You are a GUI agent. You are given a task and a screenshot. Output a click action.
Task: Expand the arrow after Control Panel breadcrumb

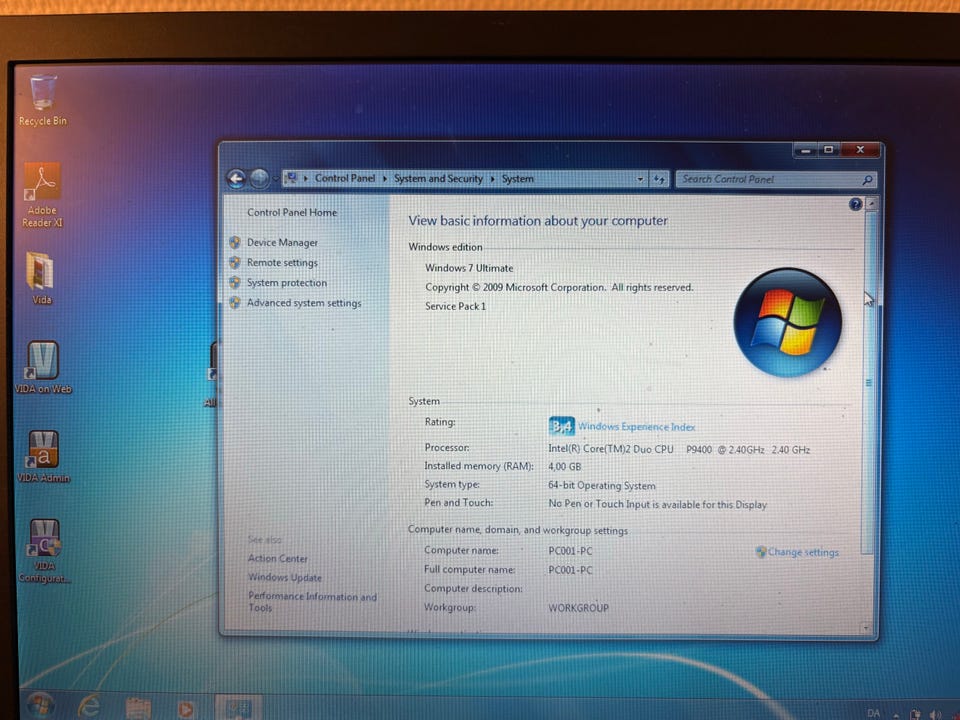coord(384,179)
